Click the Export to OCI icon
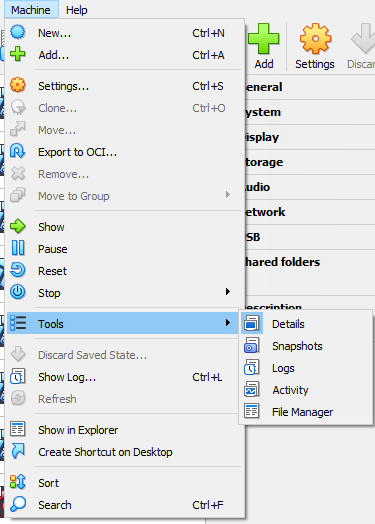This screenshot has height=524, width=375. [18, 152]
